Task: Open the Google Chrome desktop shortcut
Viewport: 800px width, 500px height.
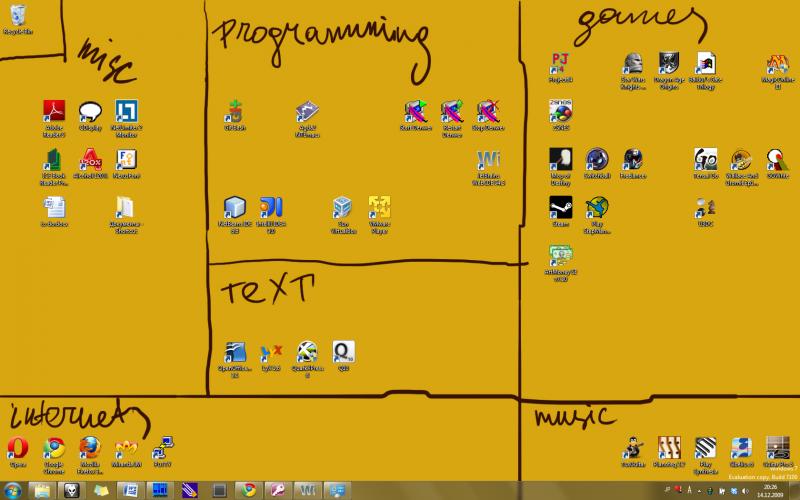Action: [x=54, y=448]
